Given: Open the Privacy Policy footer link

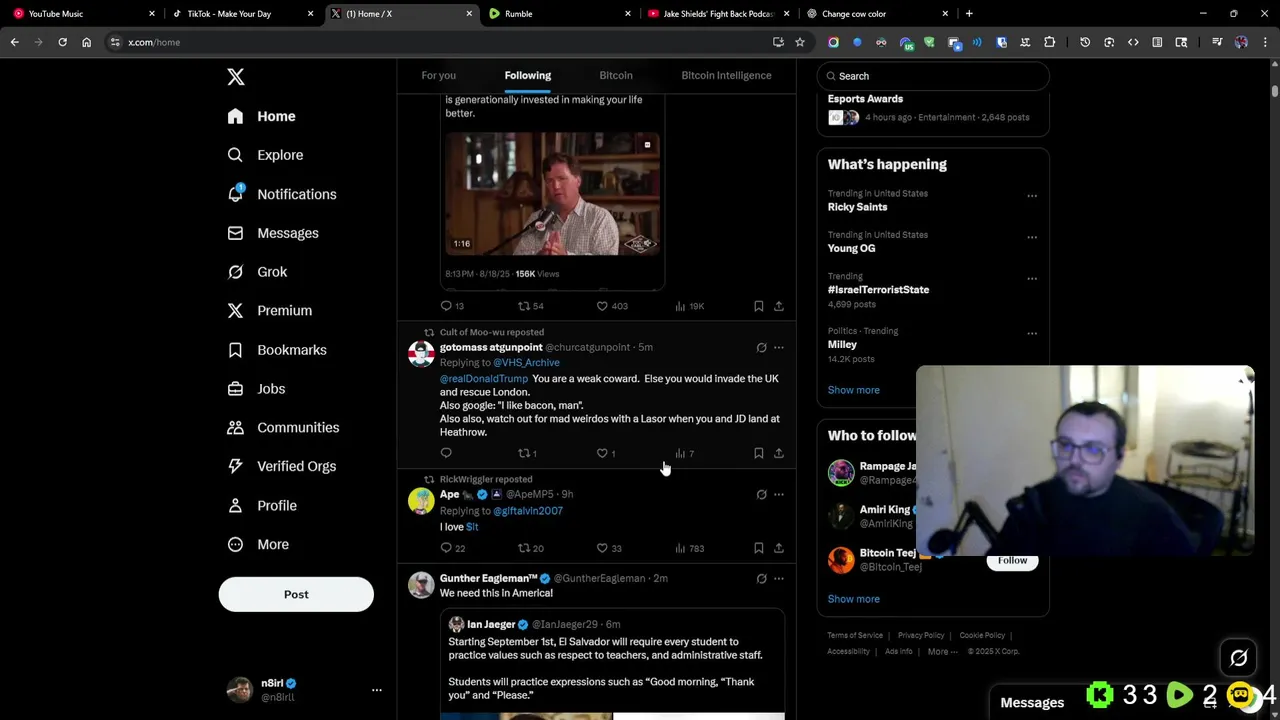Looking at the screenshot, I should [x=921, y=636].
